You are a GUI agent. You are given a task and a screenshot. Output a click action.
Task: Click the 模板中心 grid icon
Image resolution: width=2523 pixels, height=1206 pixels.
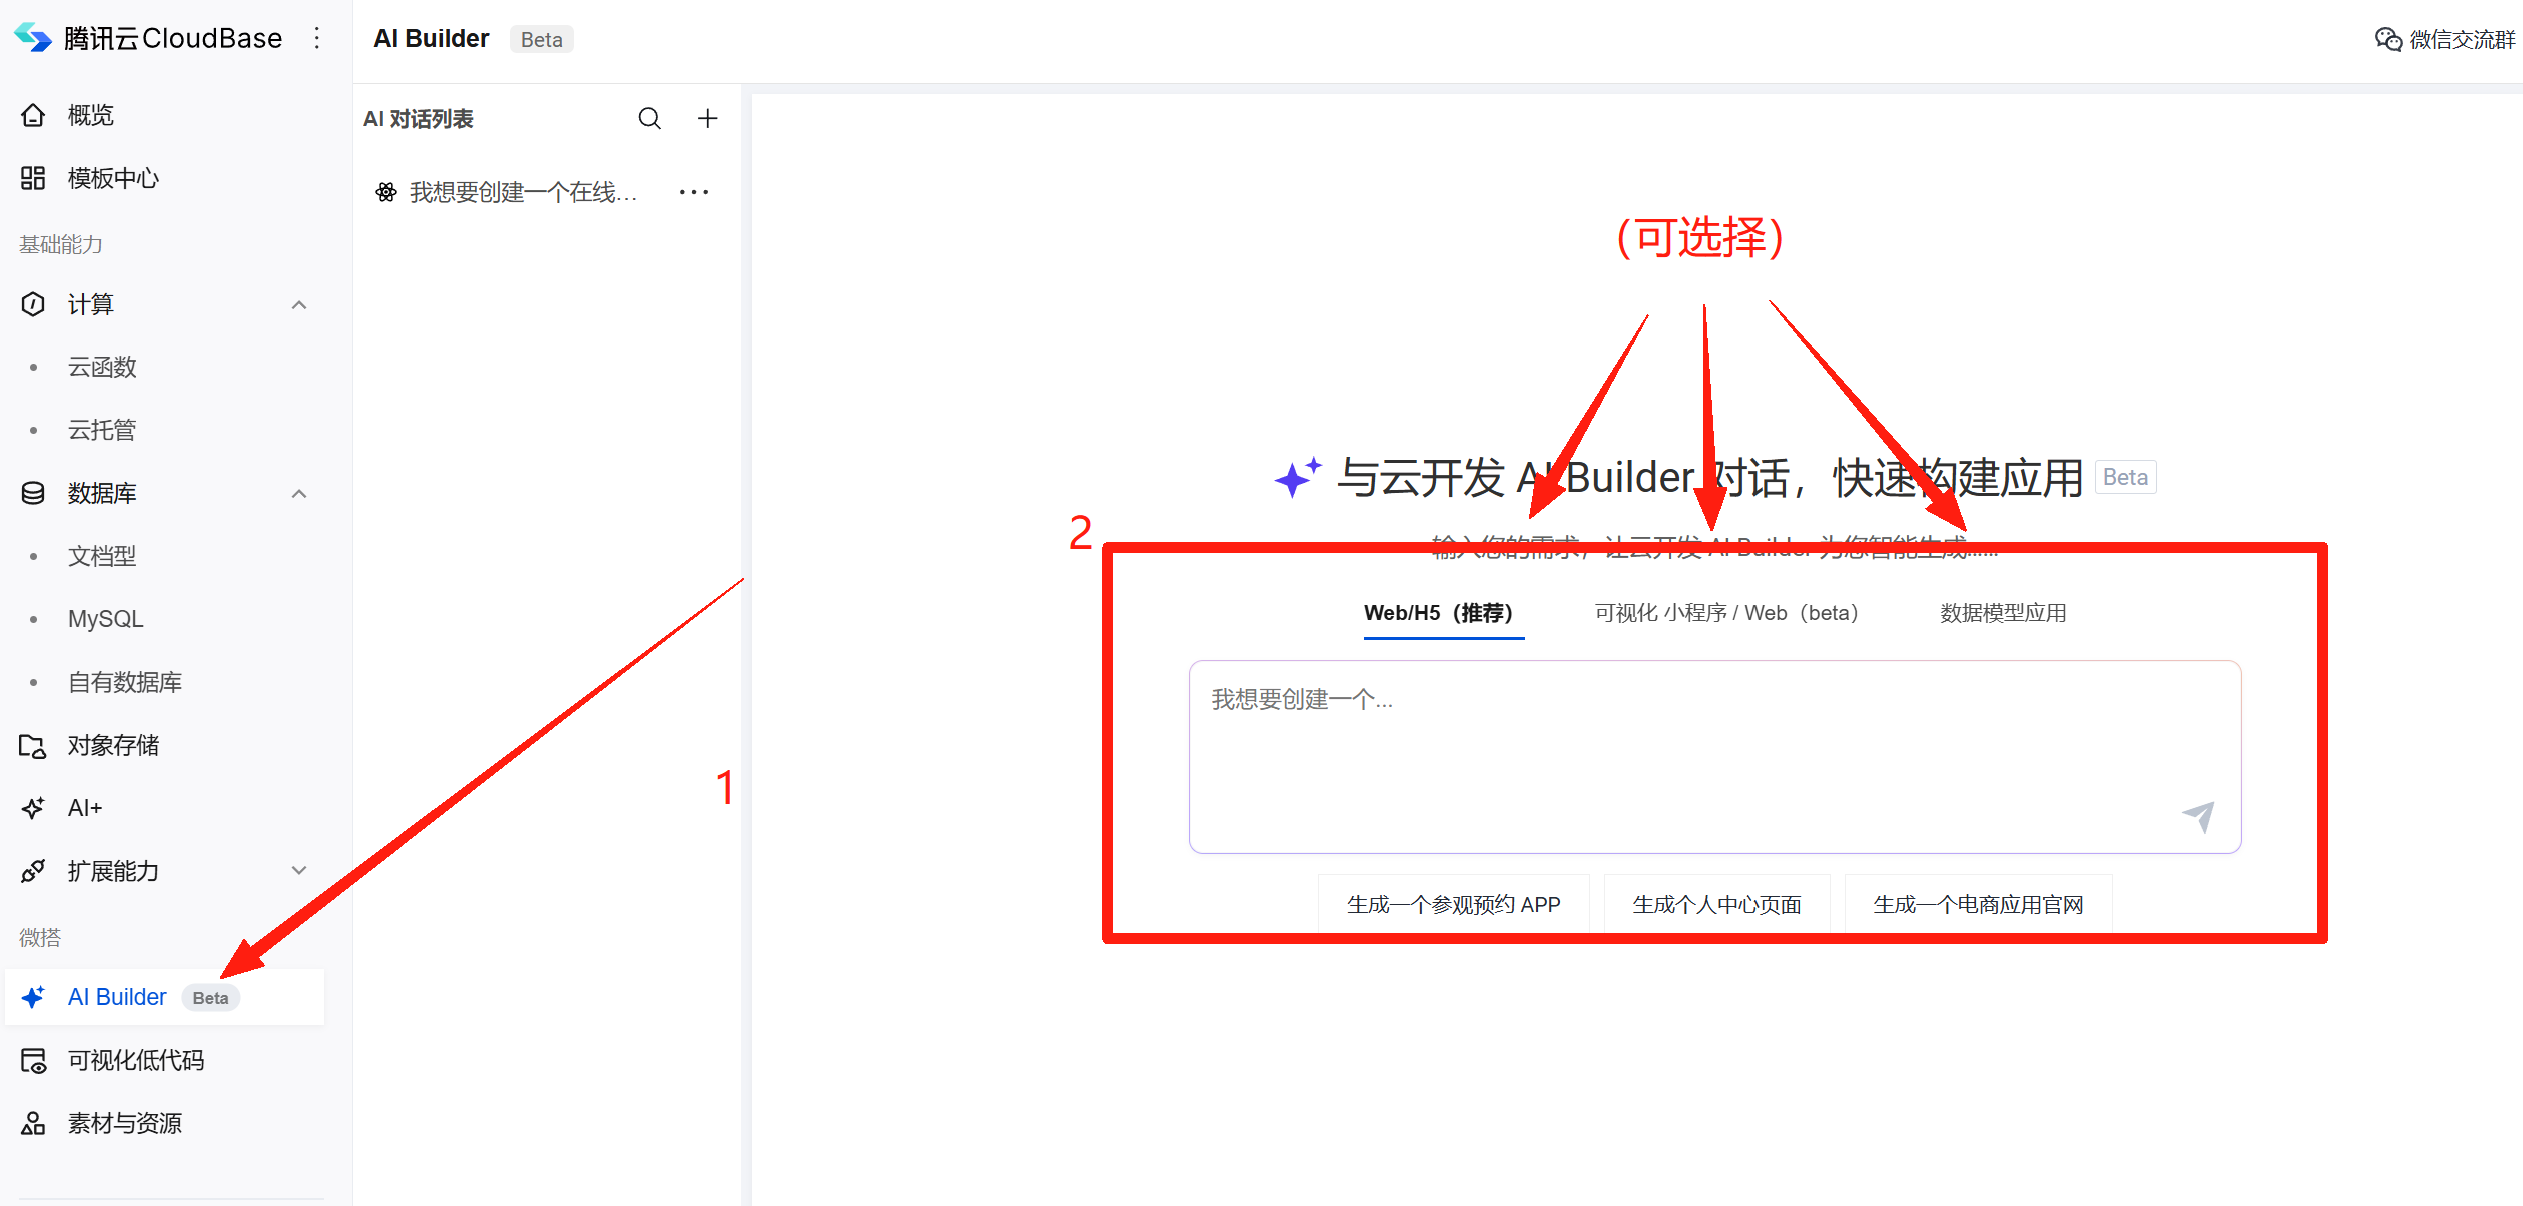pyautogui.click(x=33, y=178)
